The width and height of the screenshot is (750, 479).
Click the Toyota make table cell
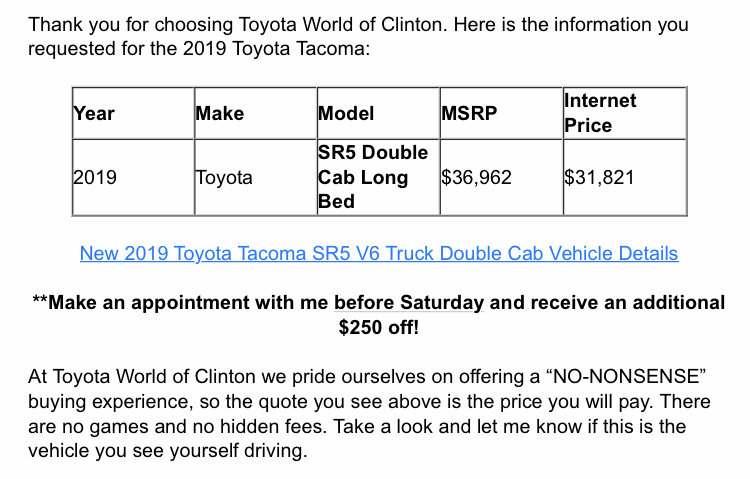pos(256,178)
